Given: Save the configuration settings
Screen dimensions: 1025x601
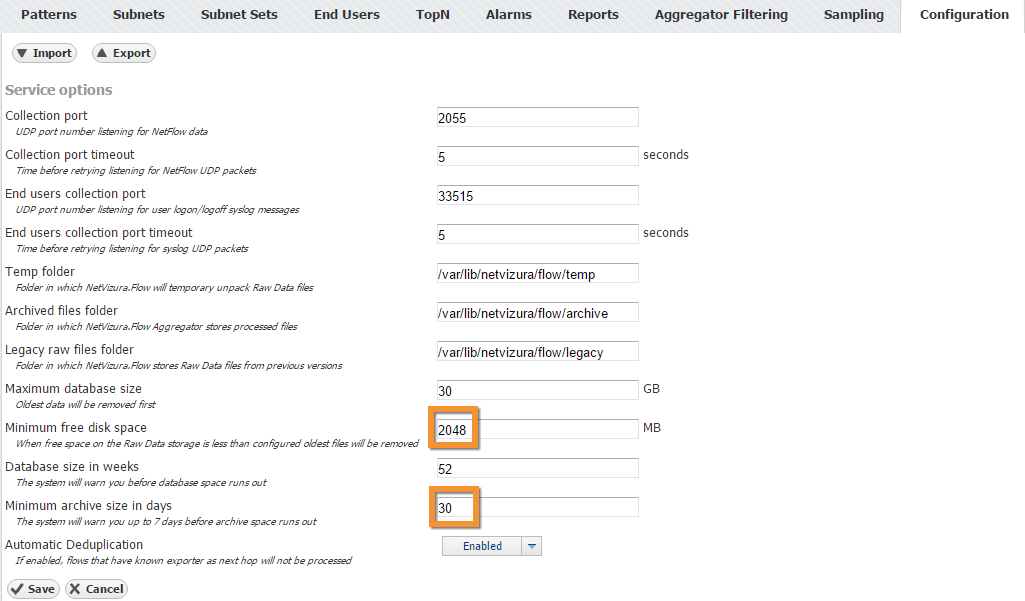Looking at the screenshot, I should tap(33, 589).
